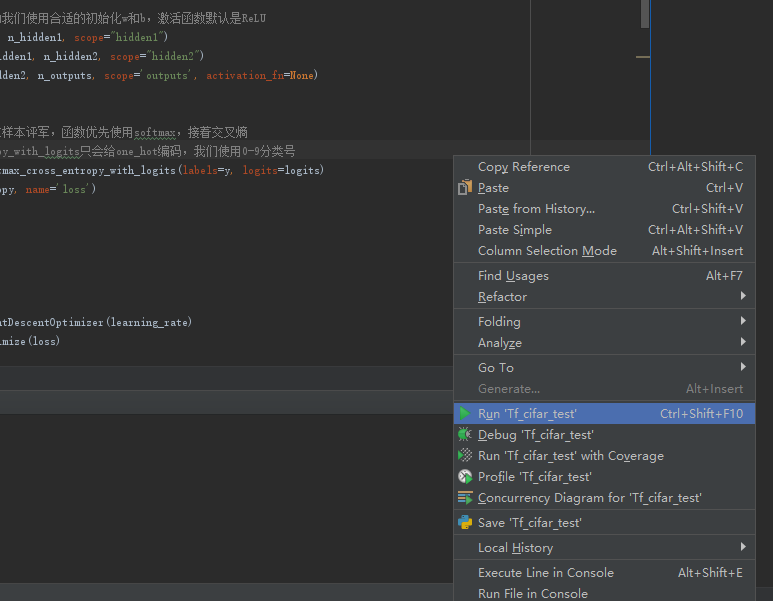Screen dimensions: 773x601
Task: Click the Debug bug icon in context menu
Action: pyautogui.click(x=465, y=435)
